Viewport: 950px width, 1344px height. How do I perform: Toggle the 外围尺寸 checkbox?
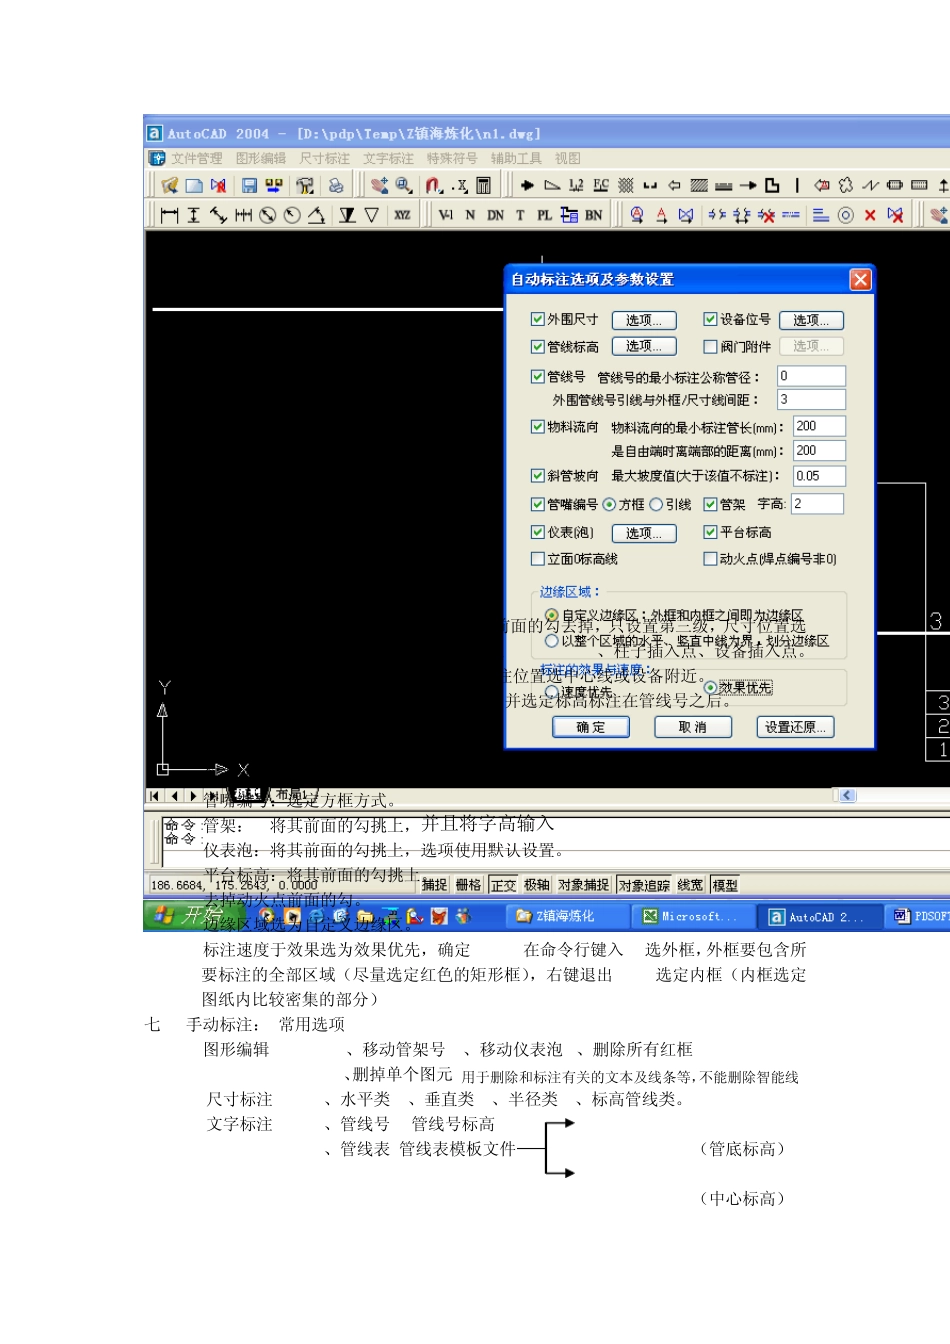coord(538,319)
